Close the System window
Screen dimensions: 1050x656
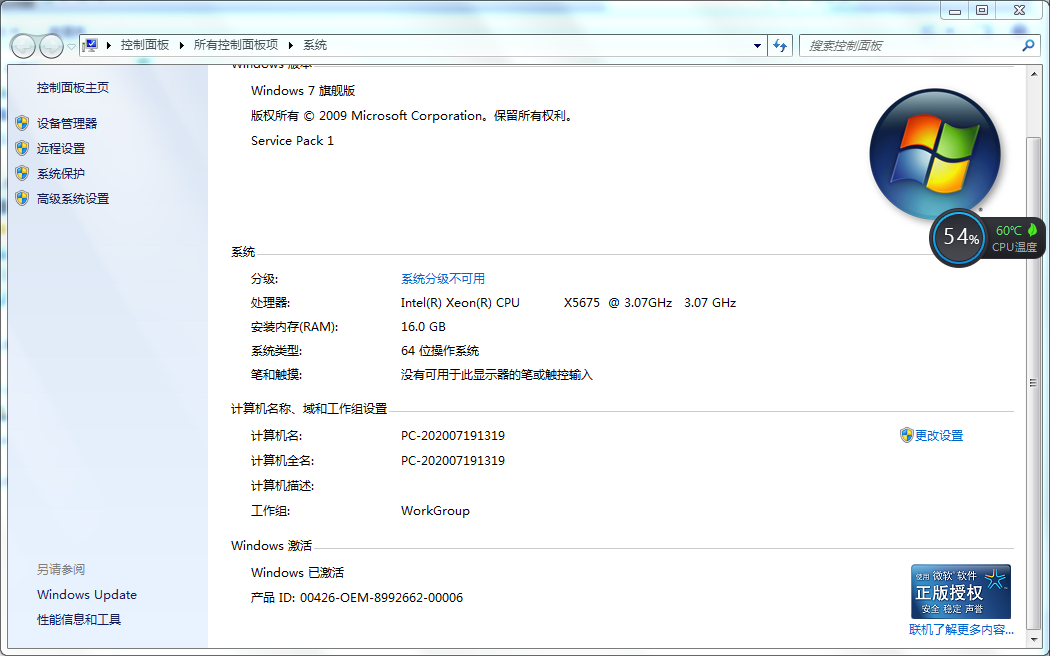[1019, 11]
